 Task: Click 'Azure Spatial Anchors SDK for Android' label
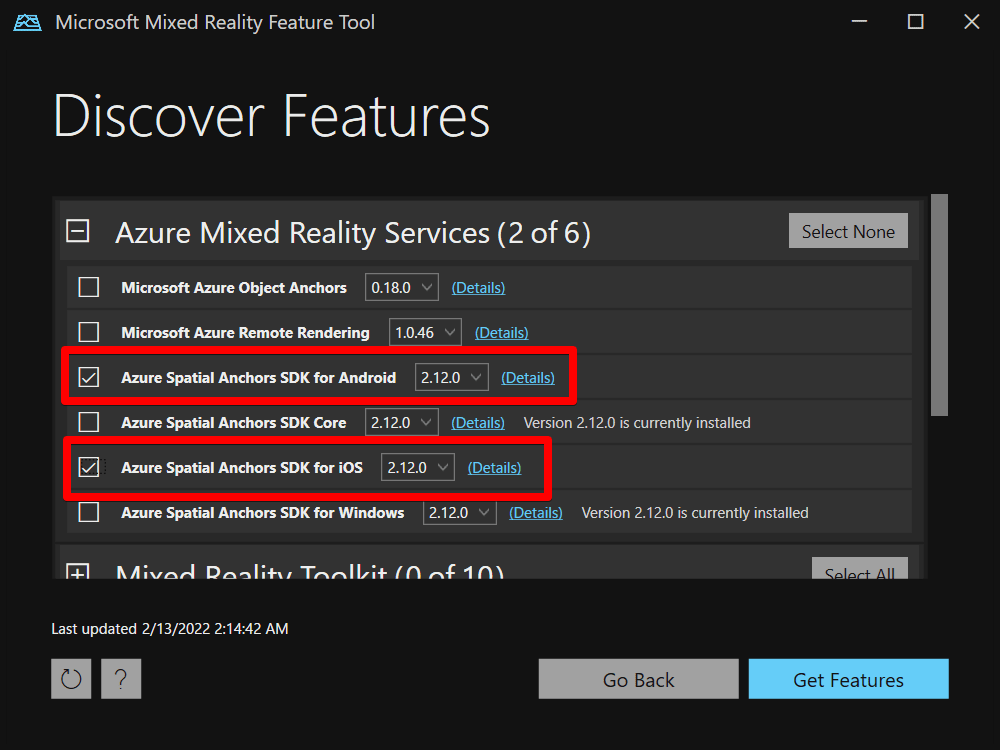(259, 378)
